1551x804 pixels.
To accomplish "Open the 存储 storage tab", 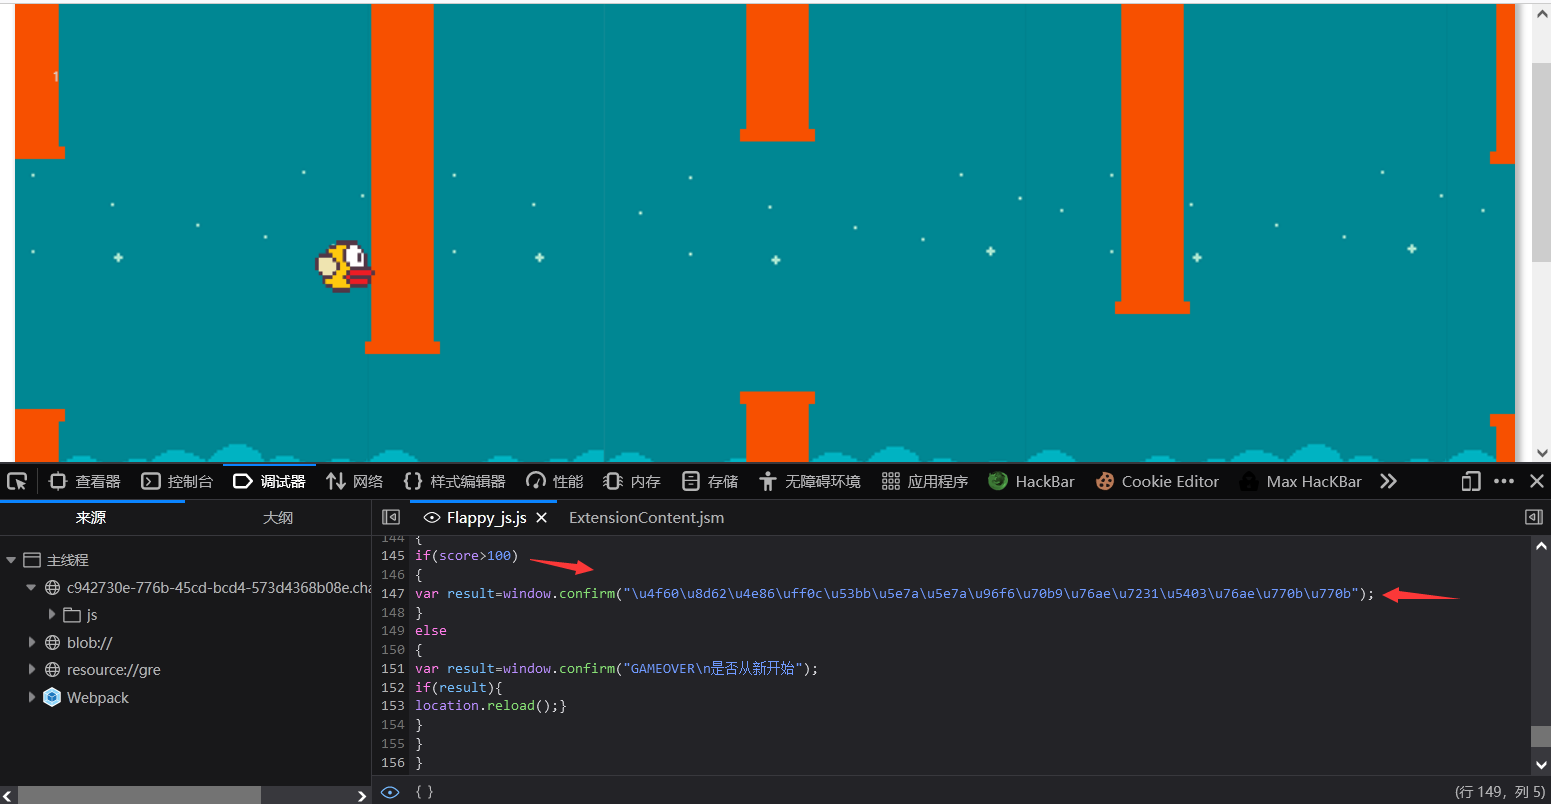I will [x=710, y=481].
